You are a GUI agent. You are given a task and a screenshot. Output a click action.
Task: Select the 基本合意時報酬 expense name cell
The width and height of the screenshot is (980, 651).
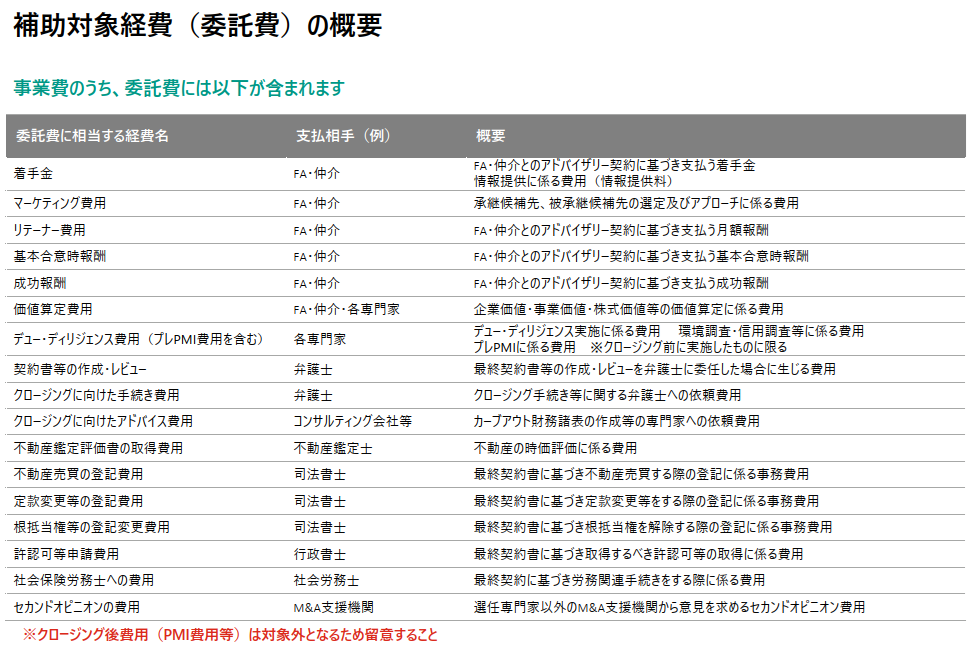click(59, 257)
